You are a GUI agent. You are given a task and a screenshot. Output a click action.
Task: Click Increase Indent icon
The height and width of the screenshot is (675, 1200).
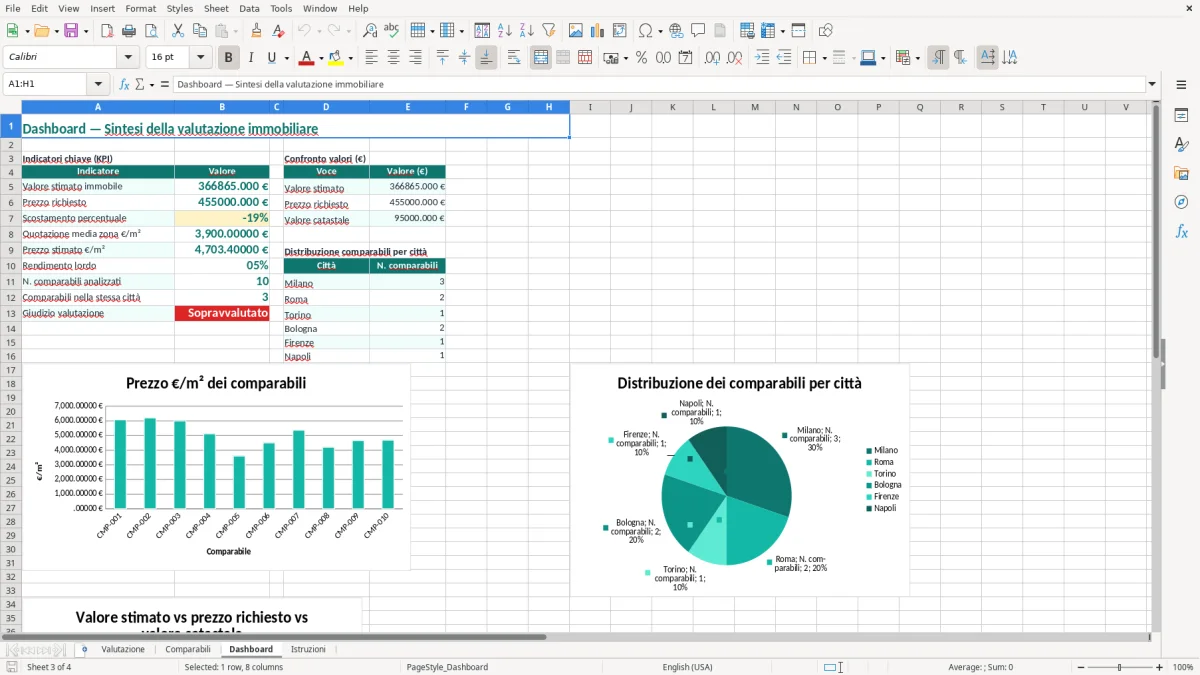click(762, 58)
